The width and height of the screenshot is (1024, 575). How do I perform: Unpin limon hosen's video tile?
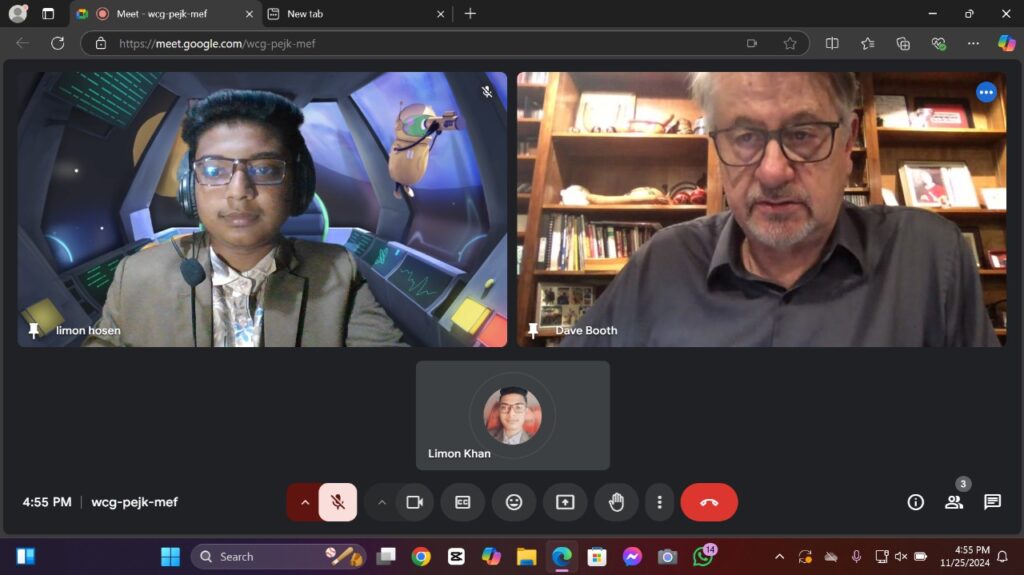[34, 330]
